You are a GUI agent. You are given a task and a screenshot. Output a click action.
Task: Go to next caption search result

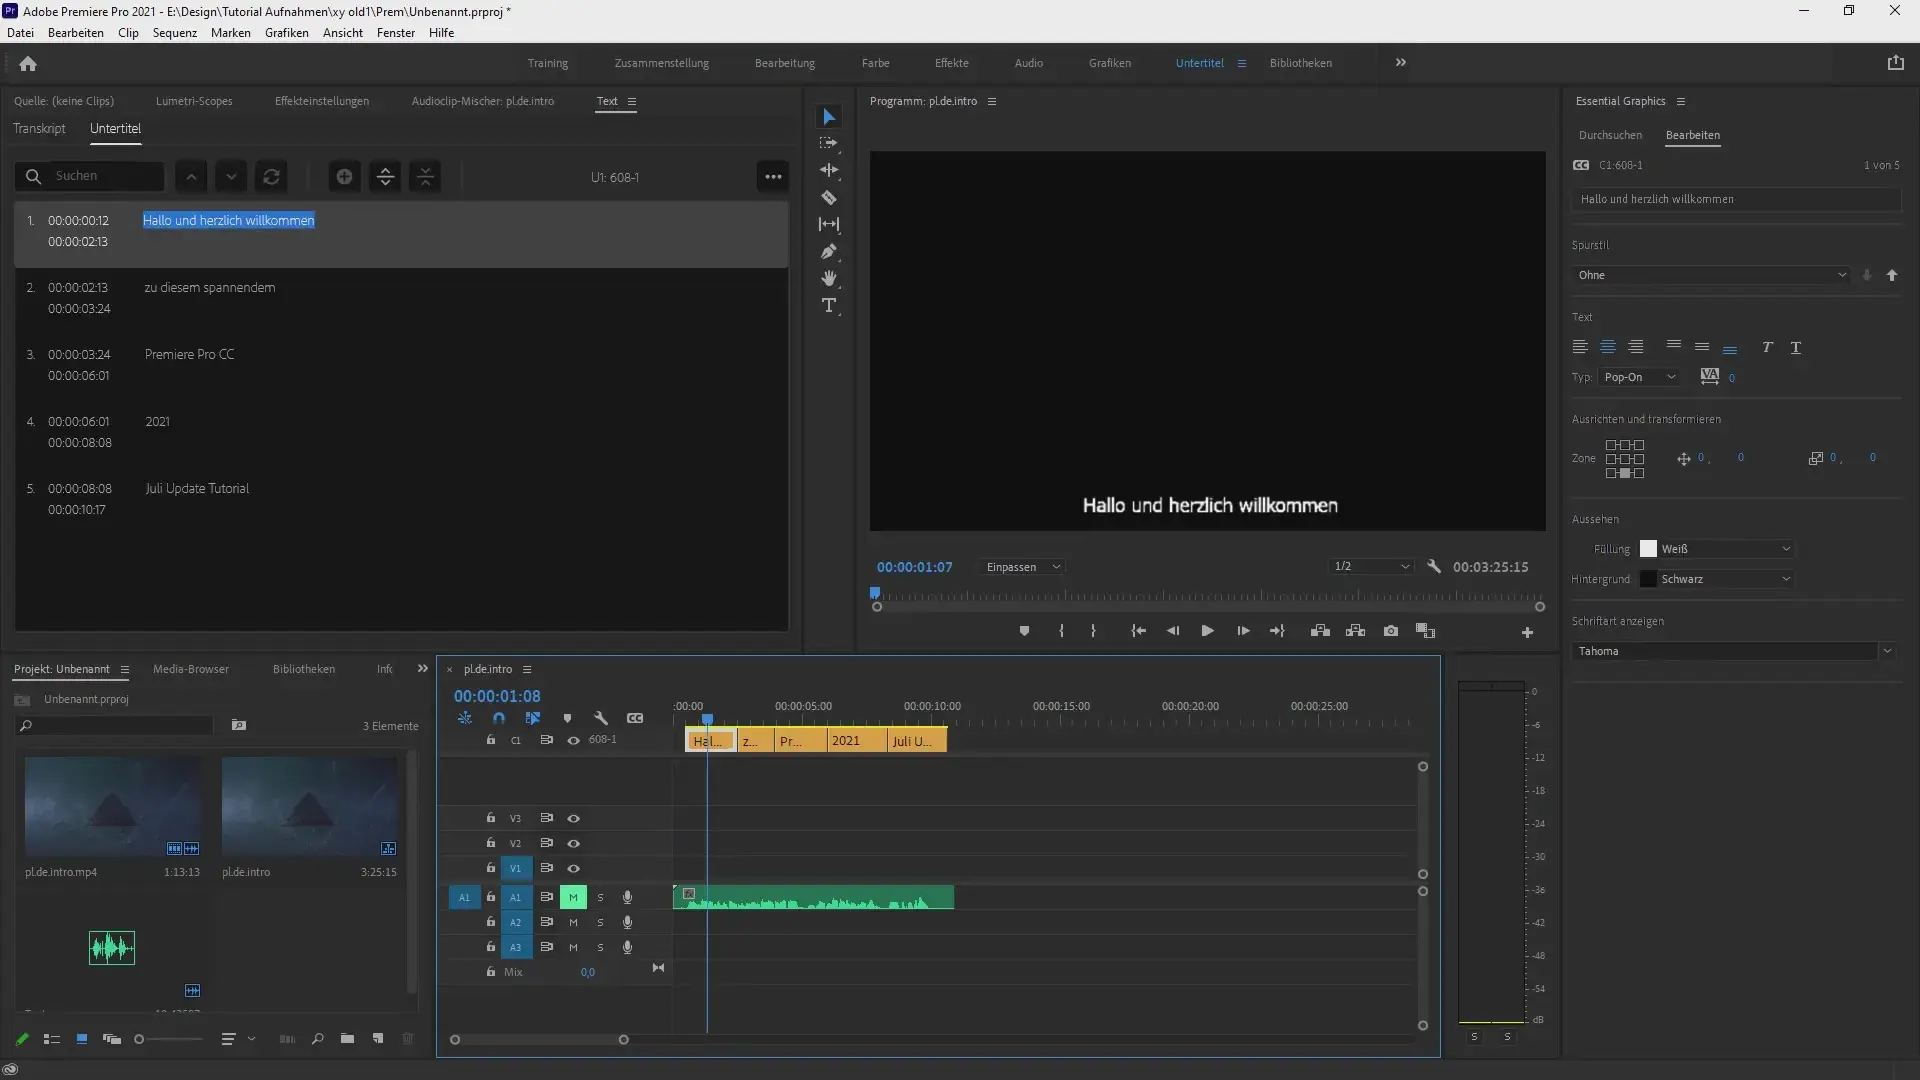pos(231,177)
